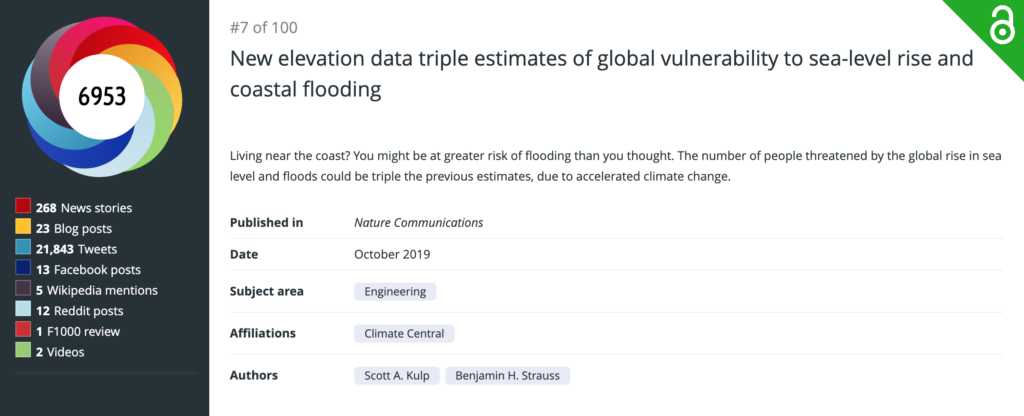The width and height of the screenshot is (1024, 416).
Task: Click the red News stories color square
Action: [23, 207]
